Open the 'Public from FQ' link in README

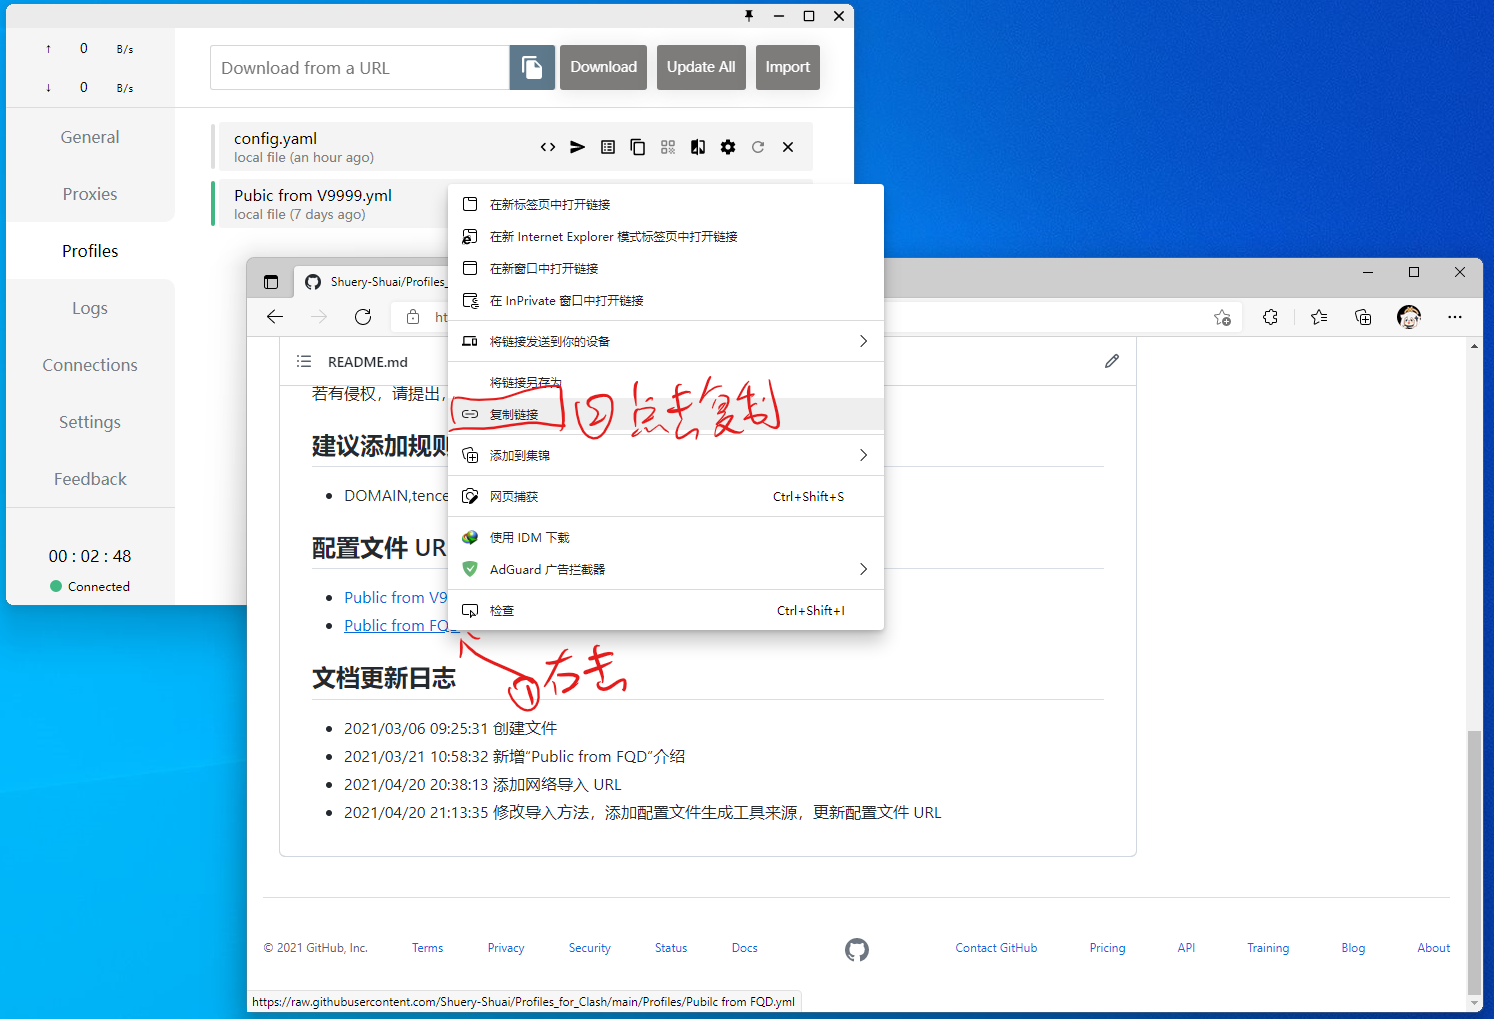tap(397, 625)
